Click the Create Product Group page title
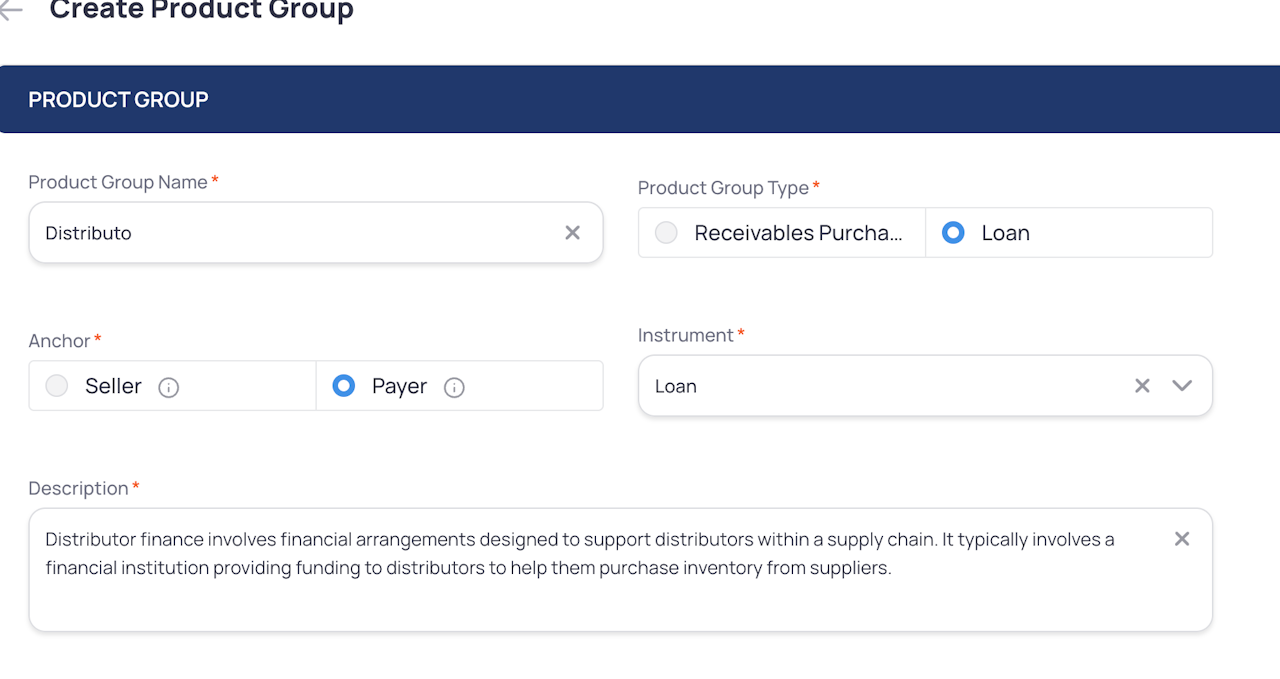The width and height of the screenshot is (1280, 679). tap(201, 11)
